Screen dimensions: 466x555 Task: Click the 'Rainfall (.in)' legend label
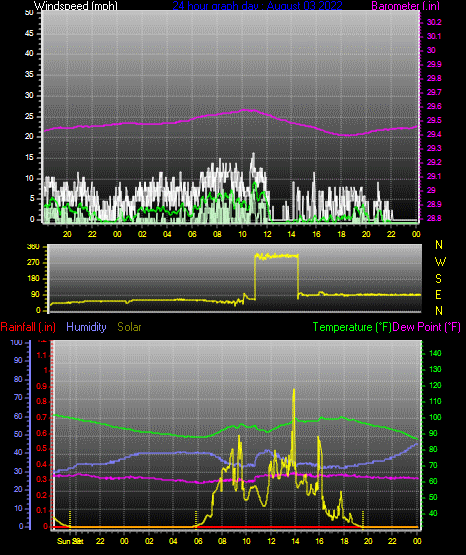pos(28,327)
